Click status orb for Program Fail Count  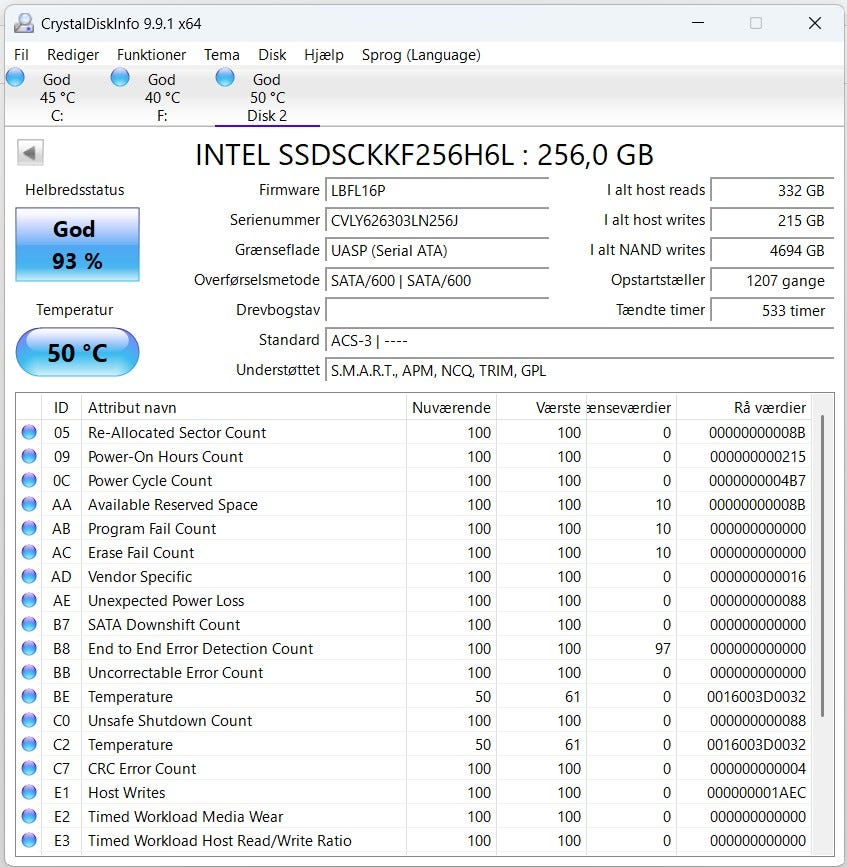[x=29, y=528]
